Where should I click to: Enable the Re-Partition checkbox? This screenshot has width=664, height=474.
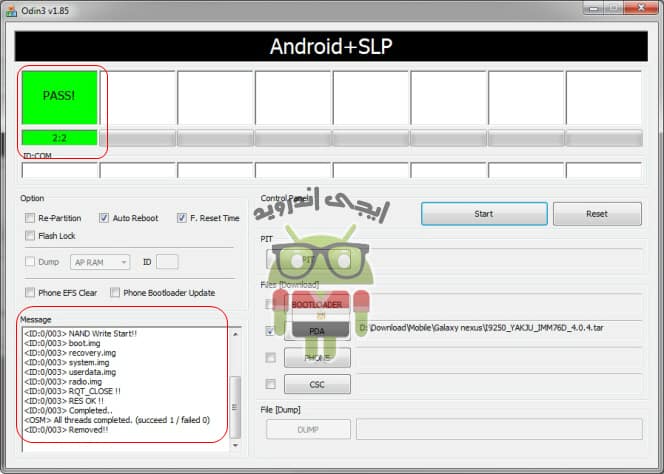click(x=30, y=218)
